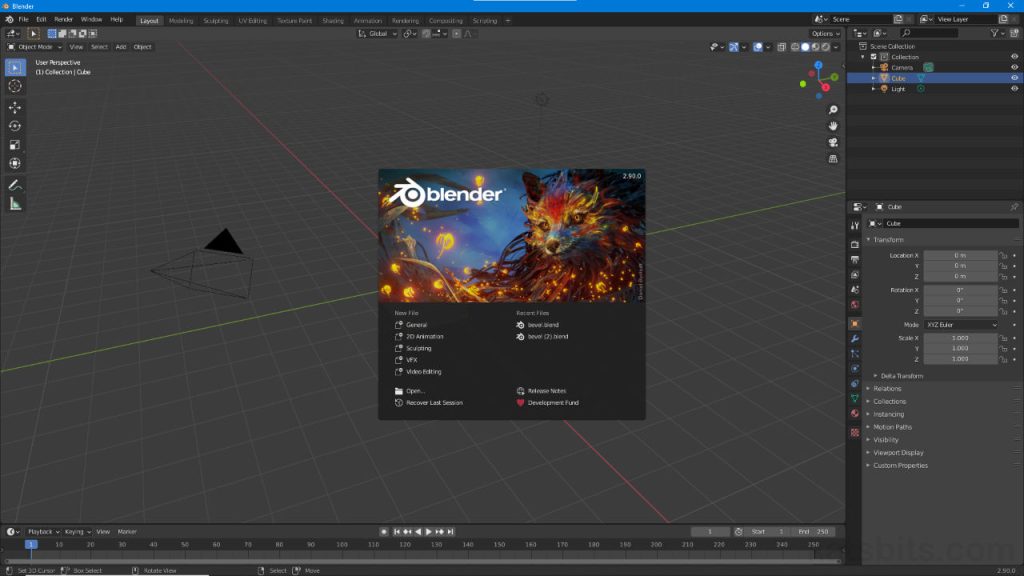Open the Modifier Properties wrench icon
Screen dimensions: 1024x576
(x=856, y=339)
